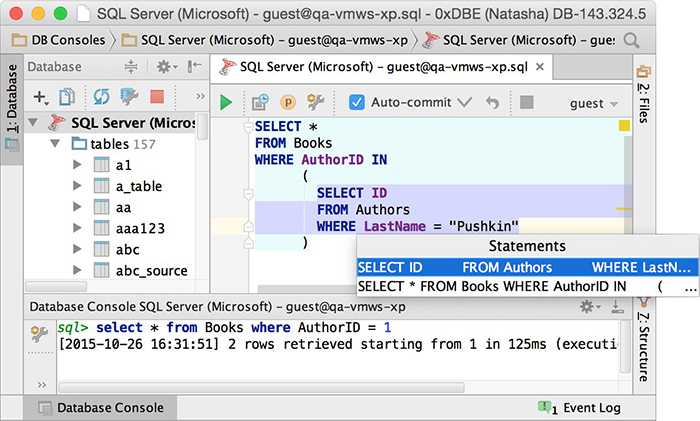This screenshot has width=700, height=421.
Task: Click the synchronize refresh icon in Database panel
Action: click(101, 97)
